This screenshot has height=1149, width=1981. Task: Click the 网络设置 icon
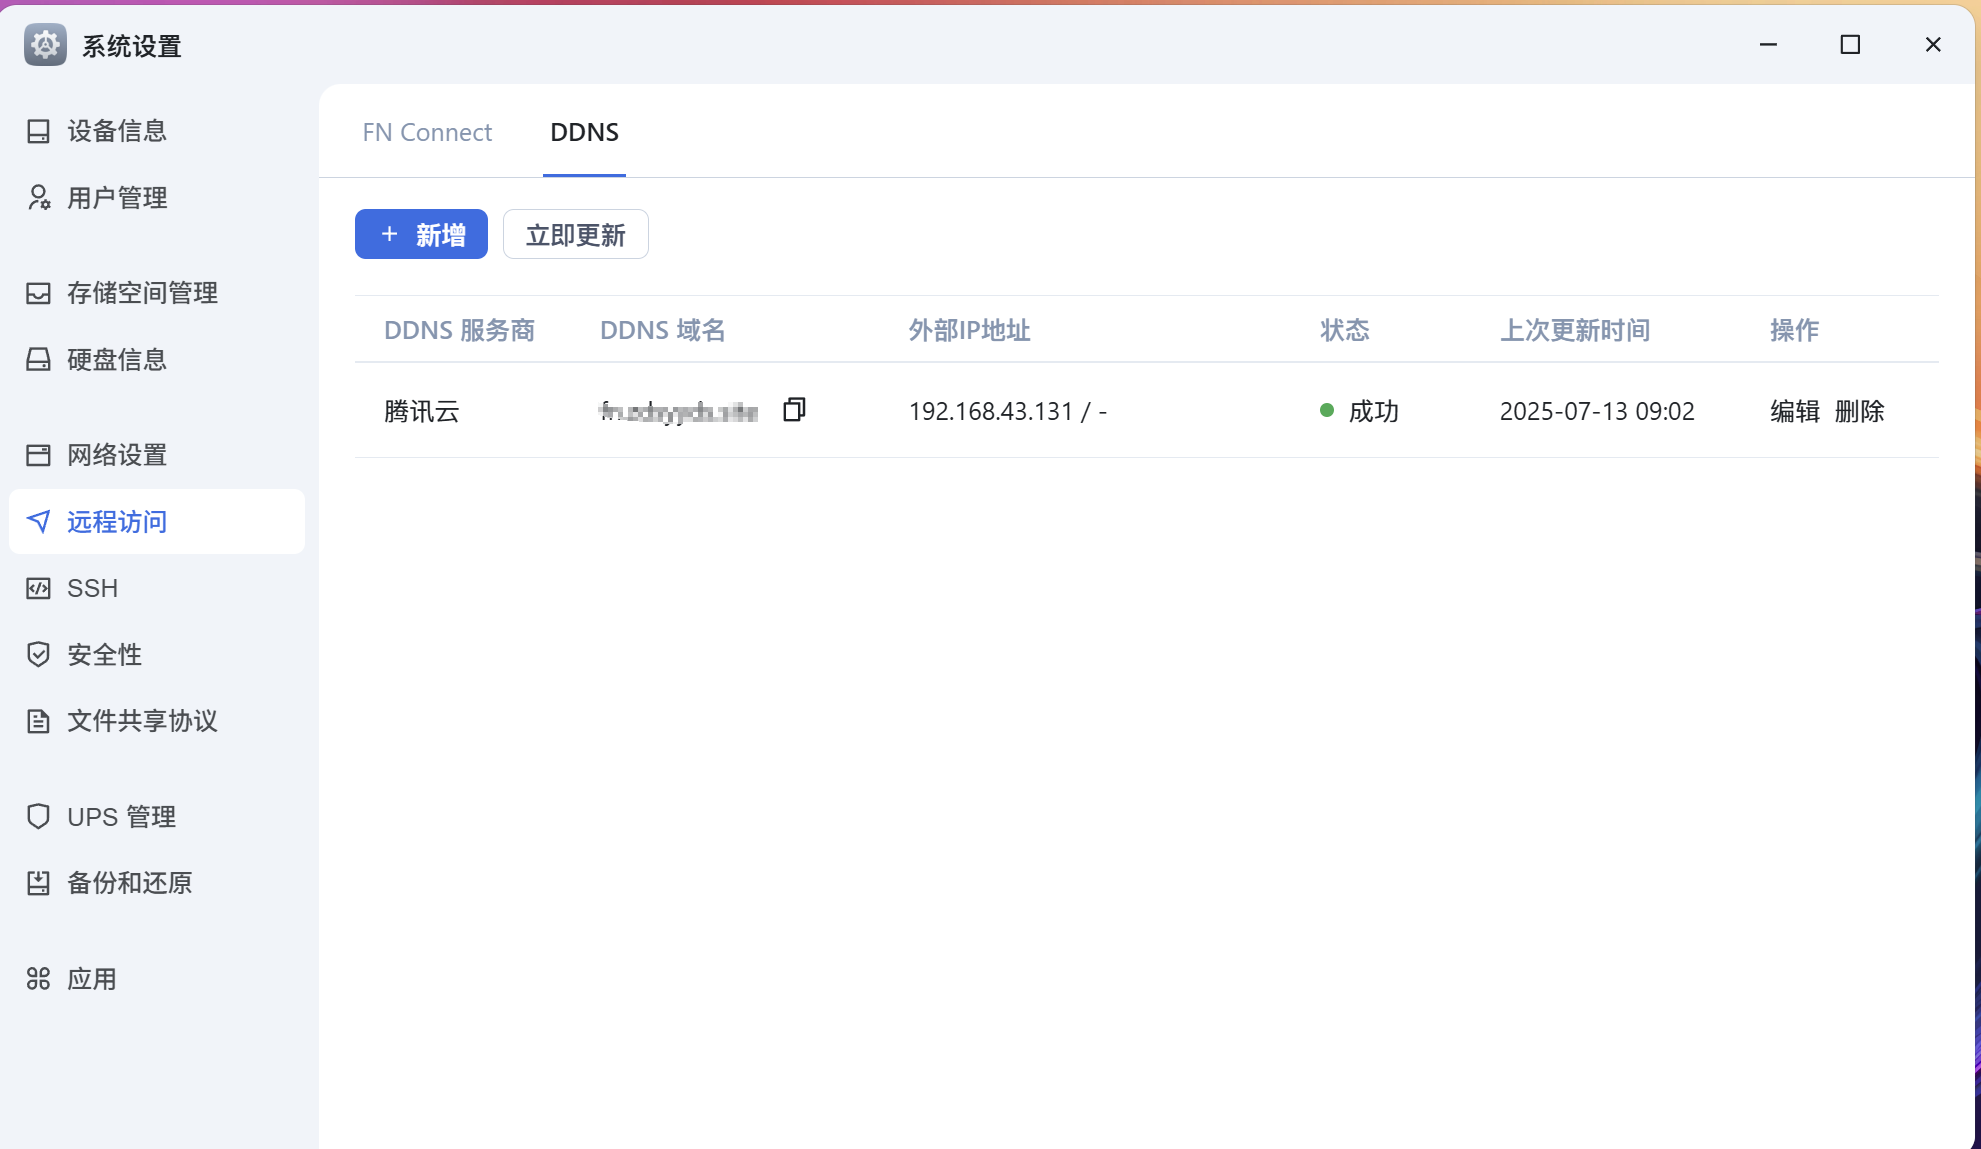(x=38, y=455)
